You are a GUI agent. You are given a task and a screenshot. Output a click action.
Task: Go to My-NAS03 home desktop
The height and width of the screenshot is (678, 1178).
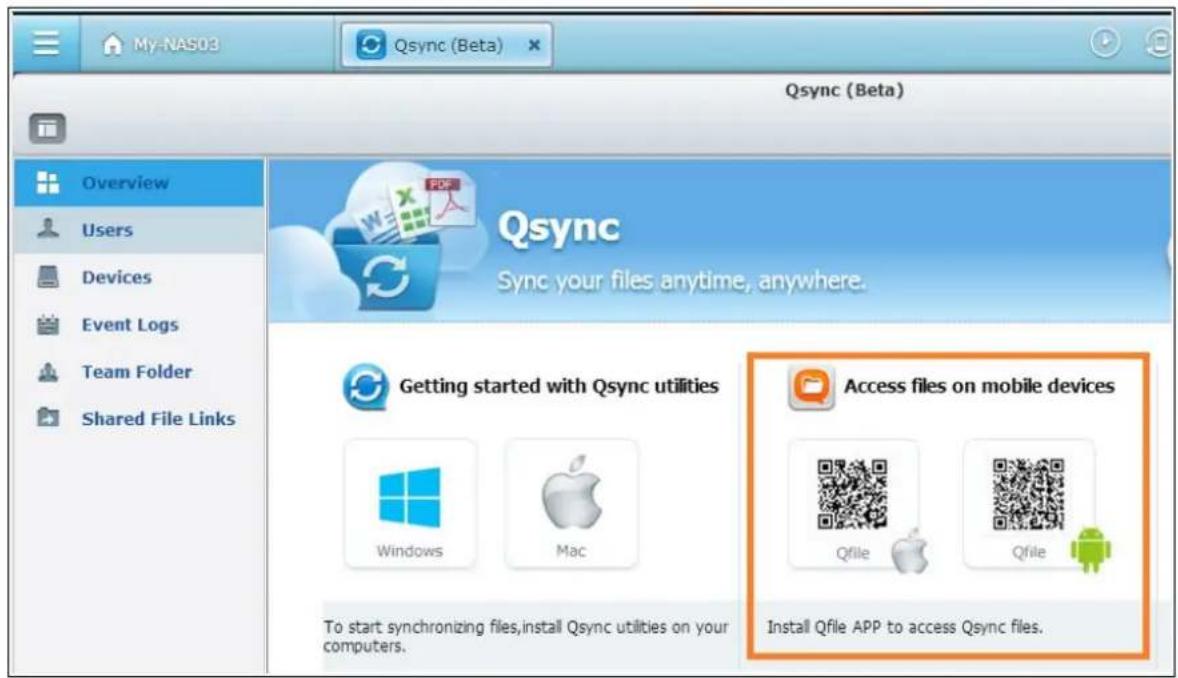click(160, 44)
